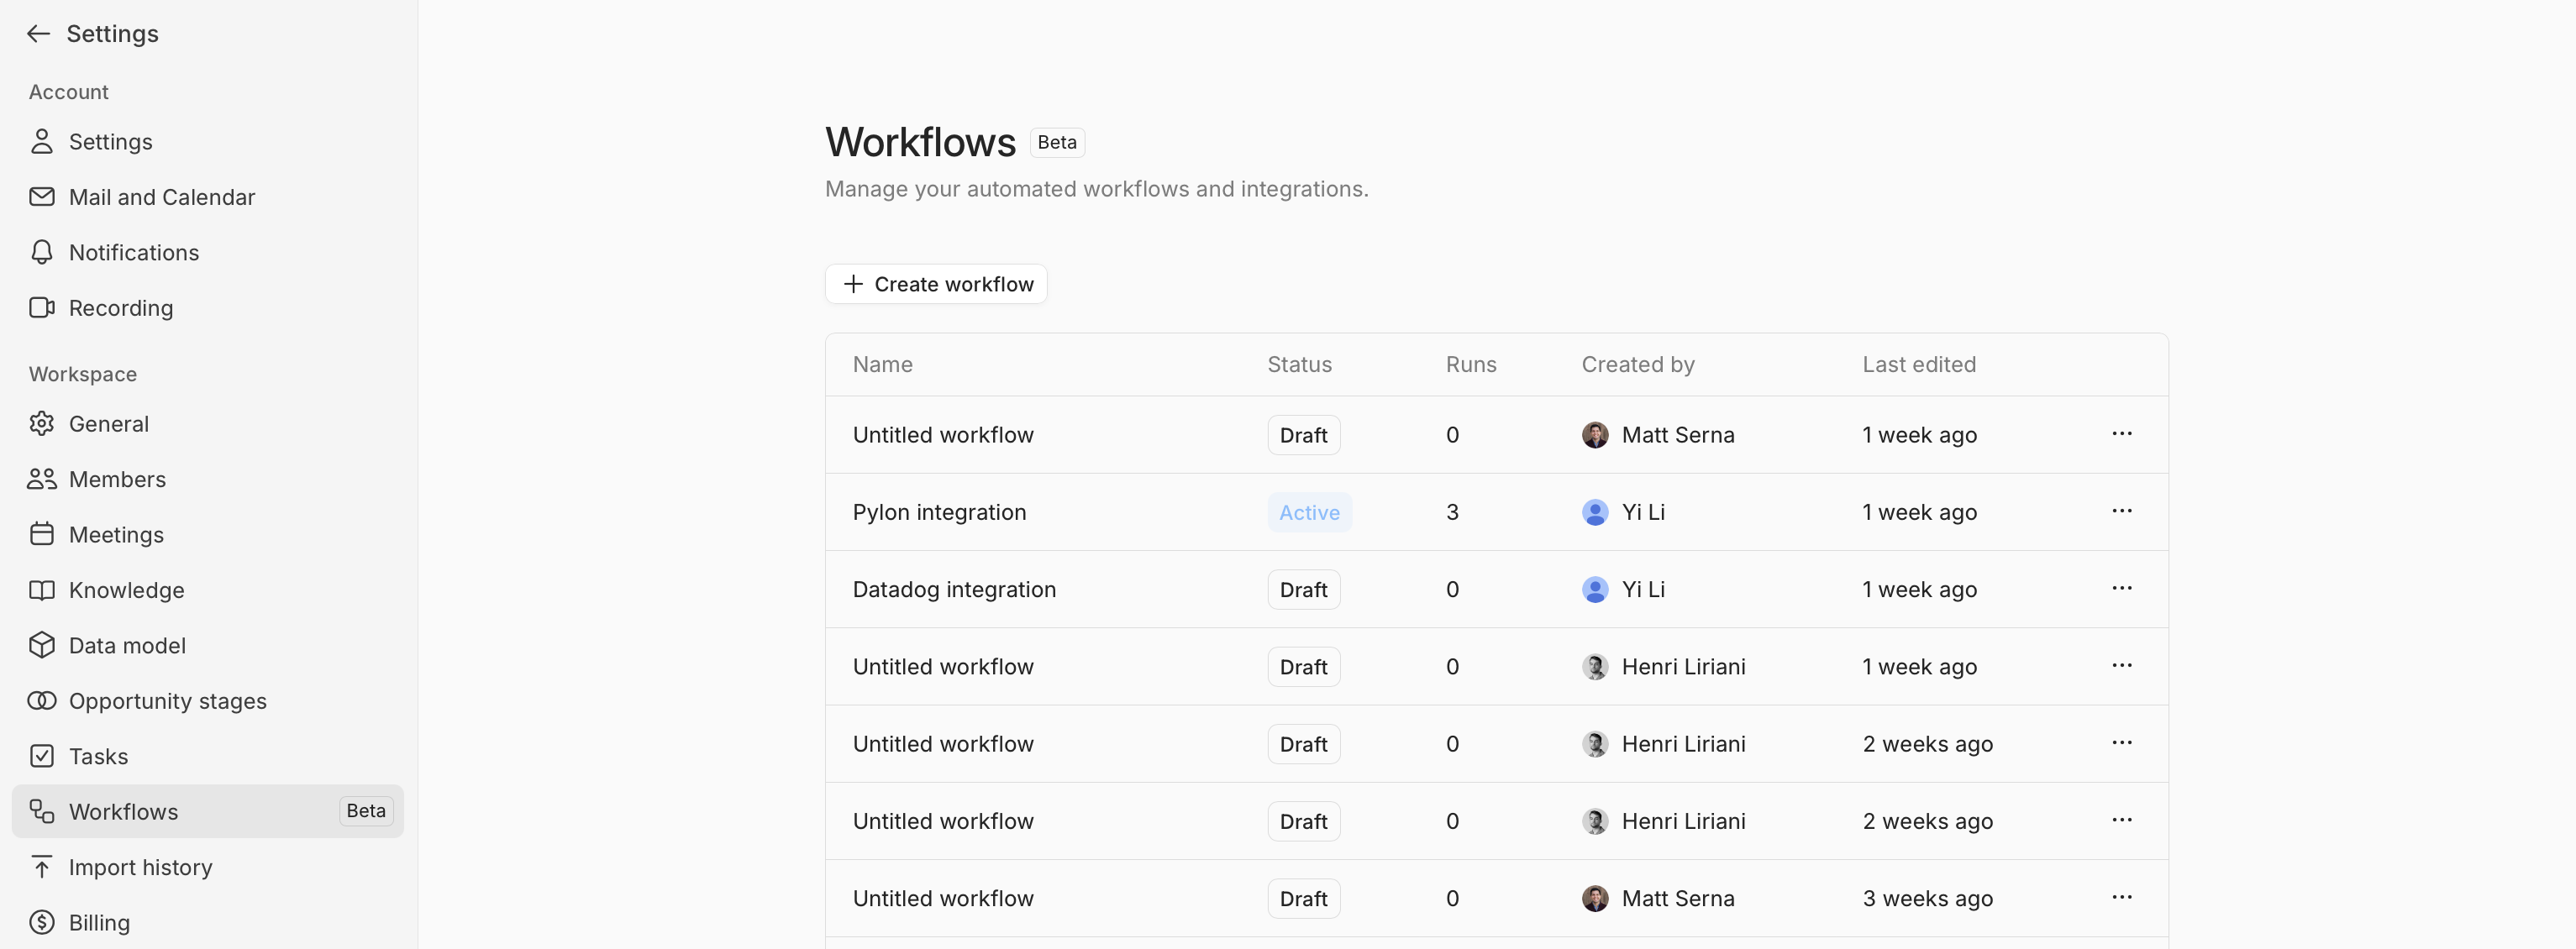Go to Opportunity stages
The width and height of the screenshot is (2576, 949).
(208, 701)
